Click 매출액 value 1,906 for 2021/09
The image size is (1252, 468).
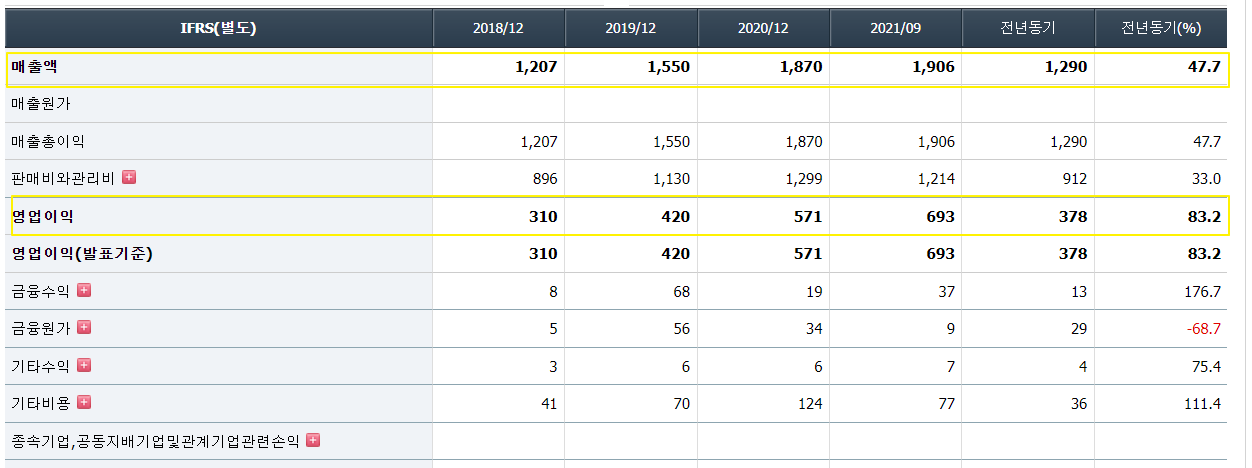pos(933,67)
